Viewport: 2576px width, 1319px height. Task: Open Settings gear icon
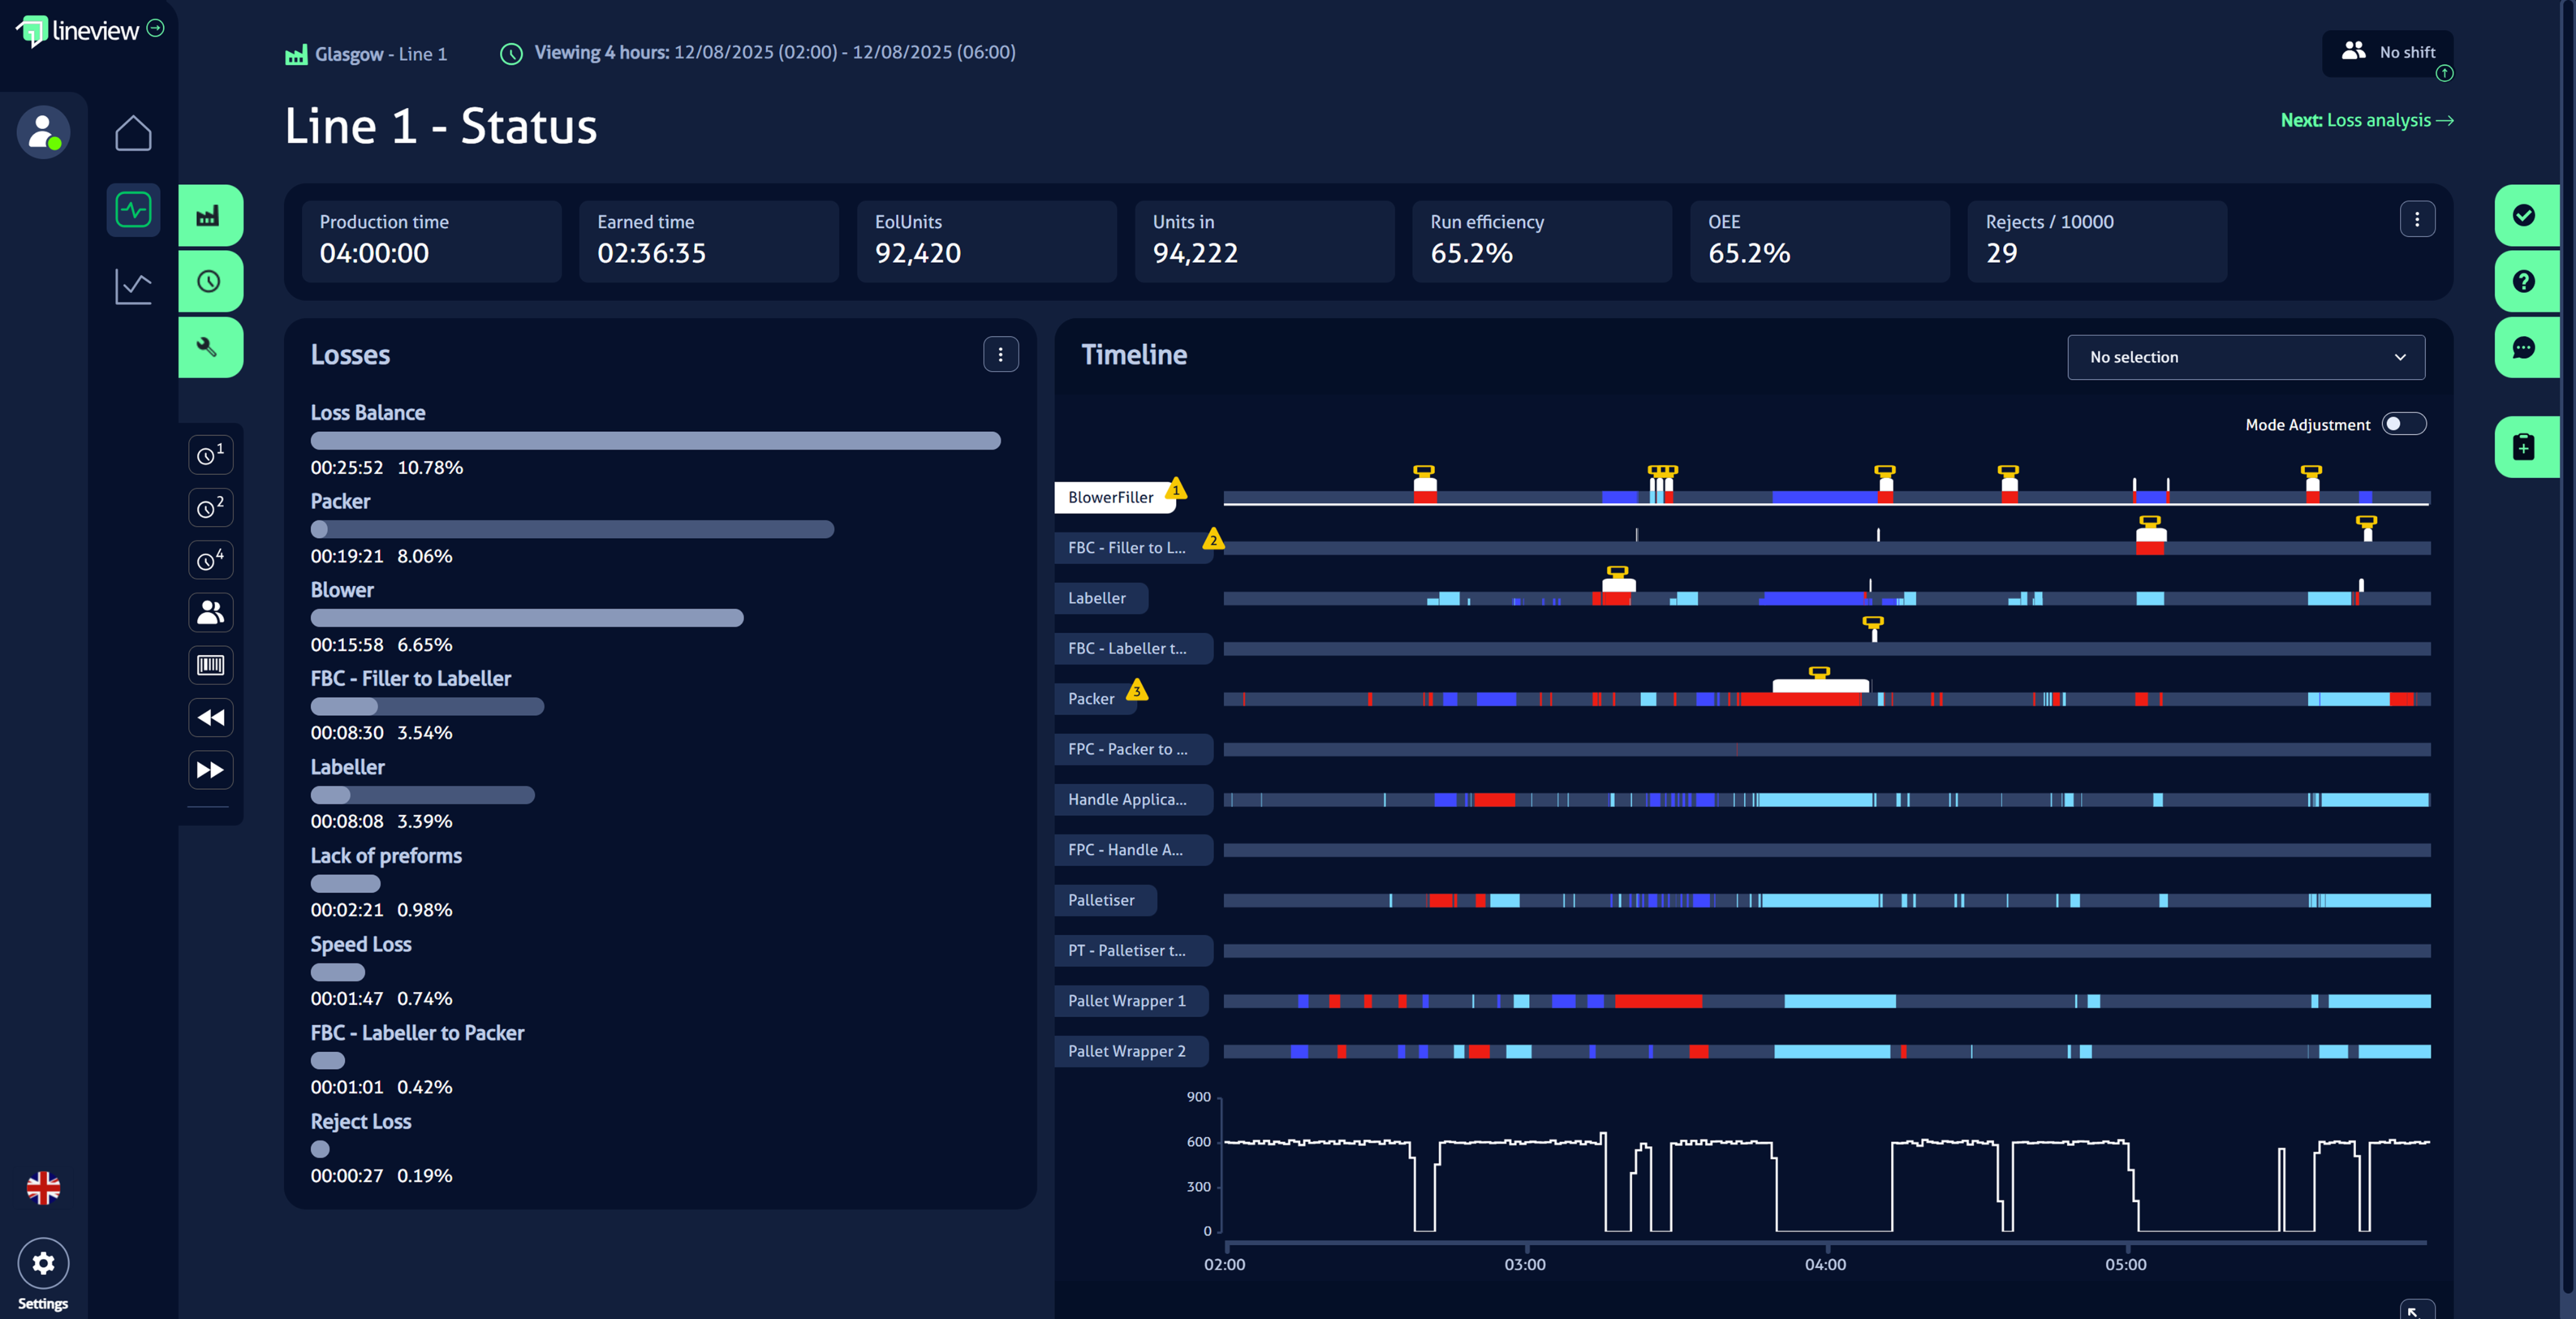[x=43, y=1263]
